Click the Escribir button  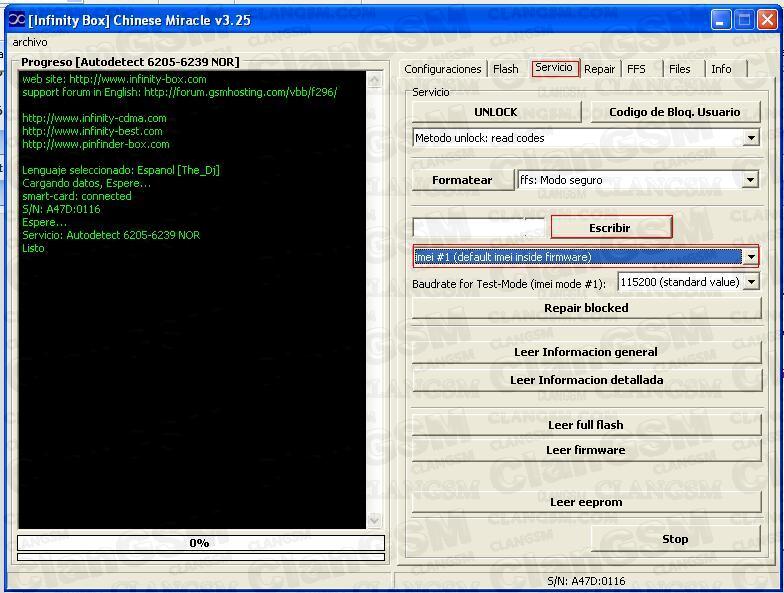coord(610,228)
